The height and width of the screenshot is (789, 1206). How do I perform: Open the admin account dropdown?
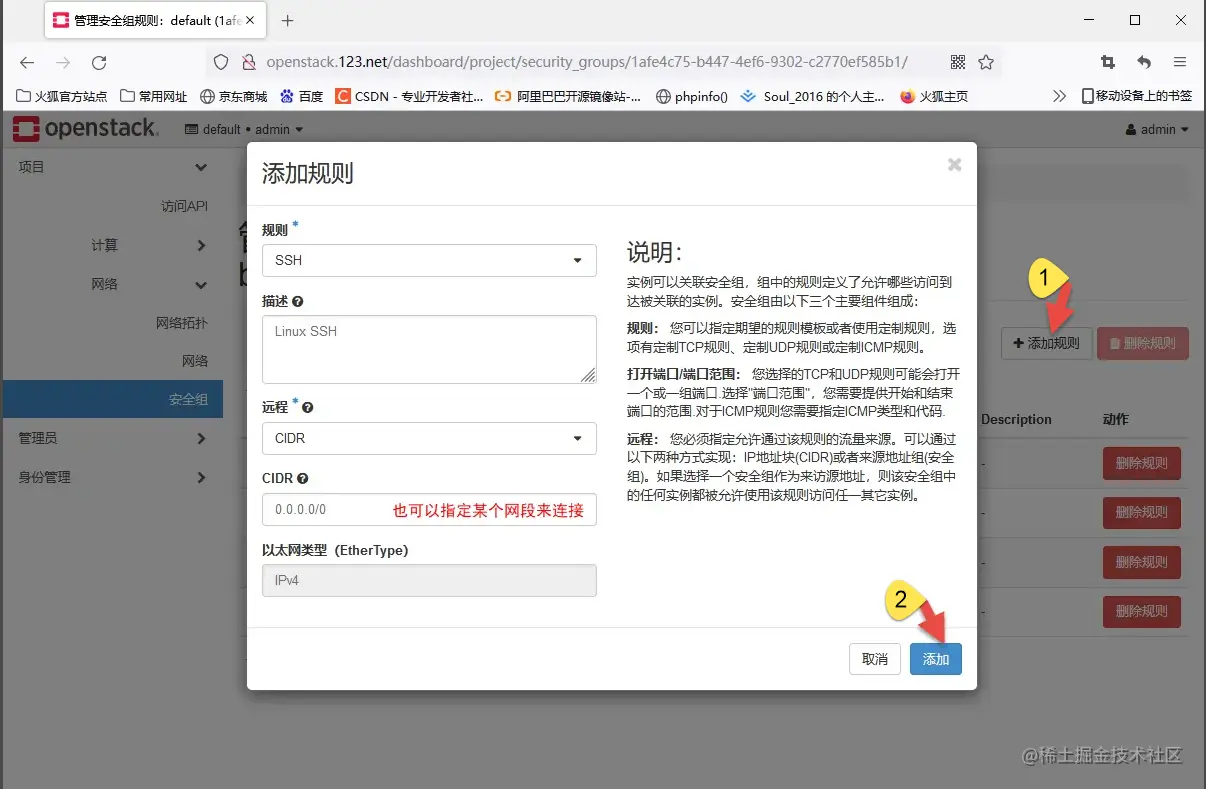(x=1157, y=128)
